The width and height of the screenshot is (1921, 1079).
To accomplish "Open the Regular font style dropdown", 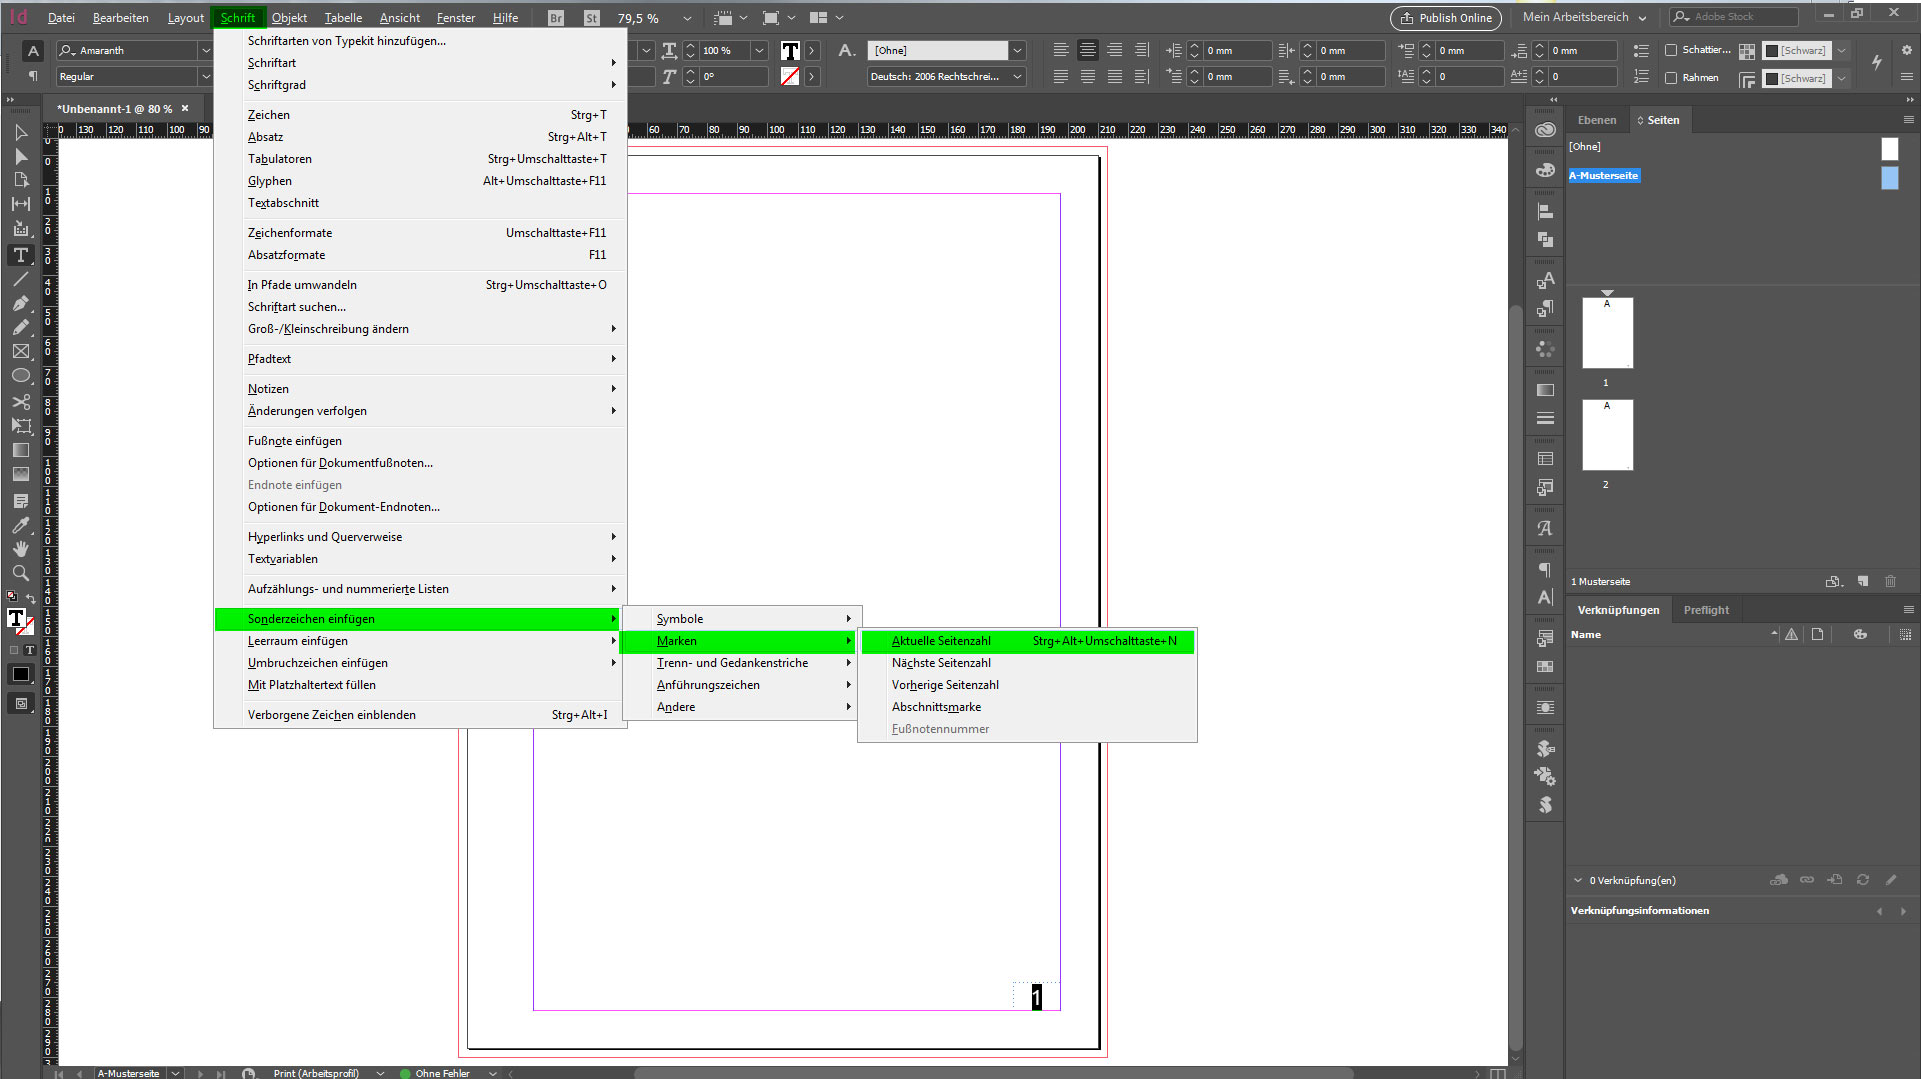I will 206,77.
